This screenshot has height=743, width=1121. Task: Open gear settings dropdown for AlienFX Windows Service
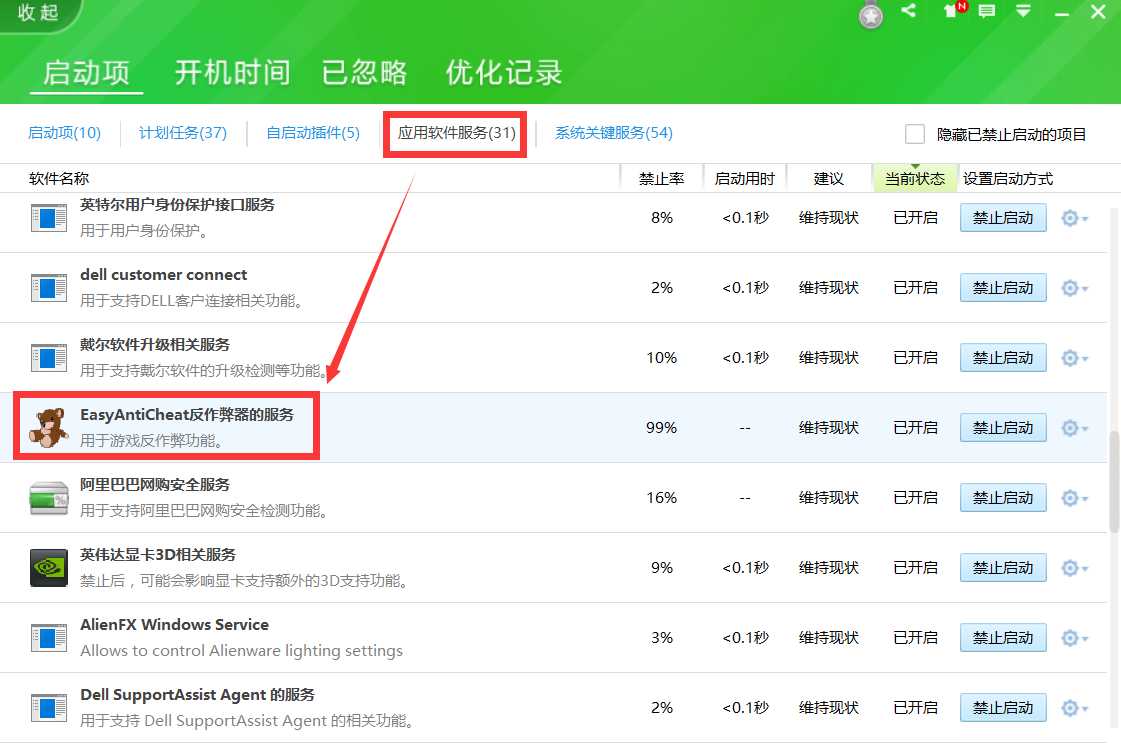click(x=1074, y=638)
